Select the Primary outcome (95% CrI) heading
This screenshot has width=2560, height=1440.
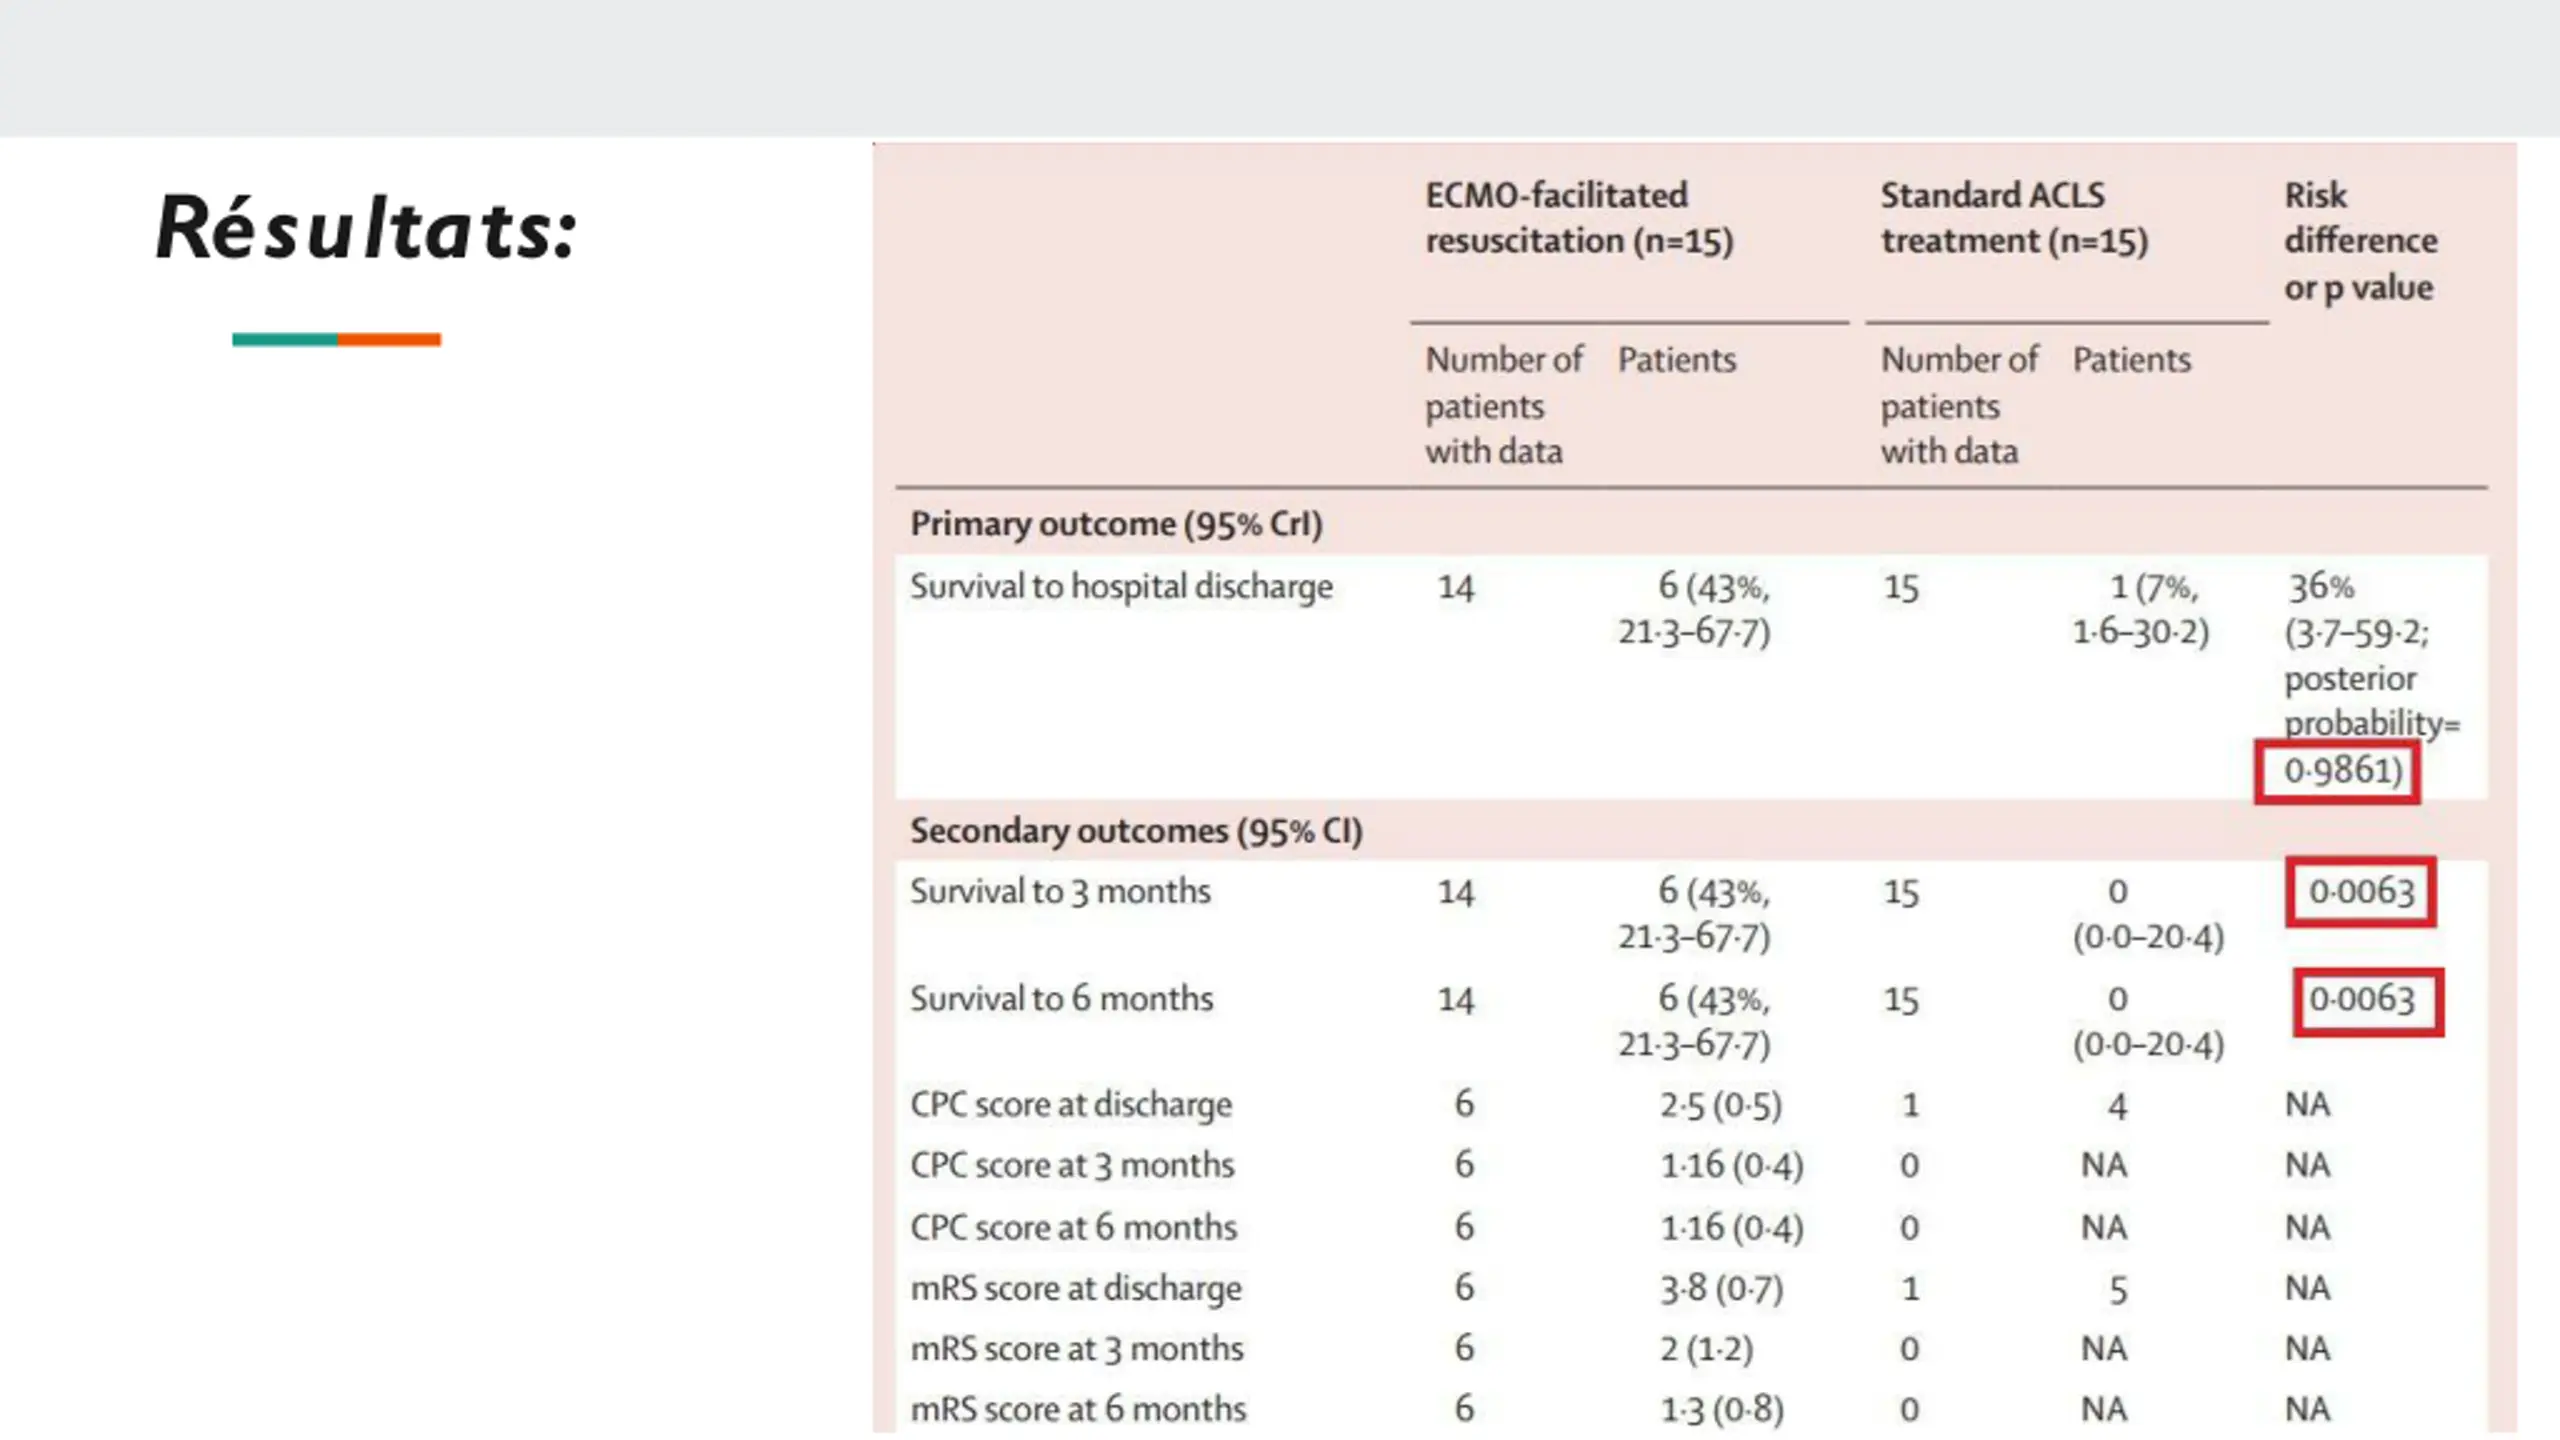pos(1116,524)
